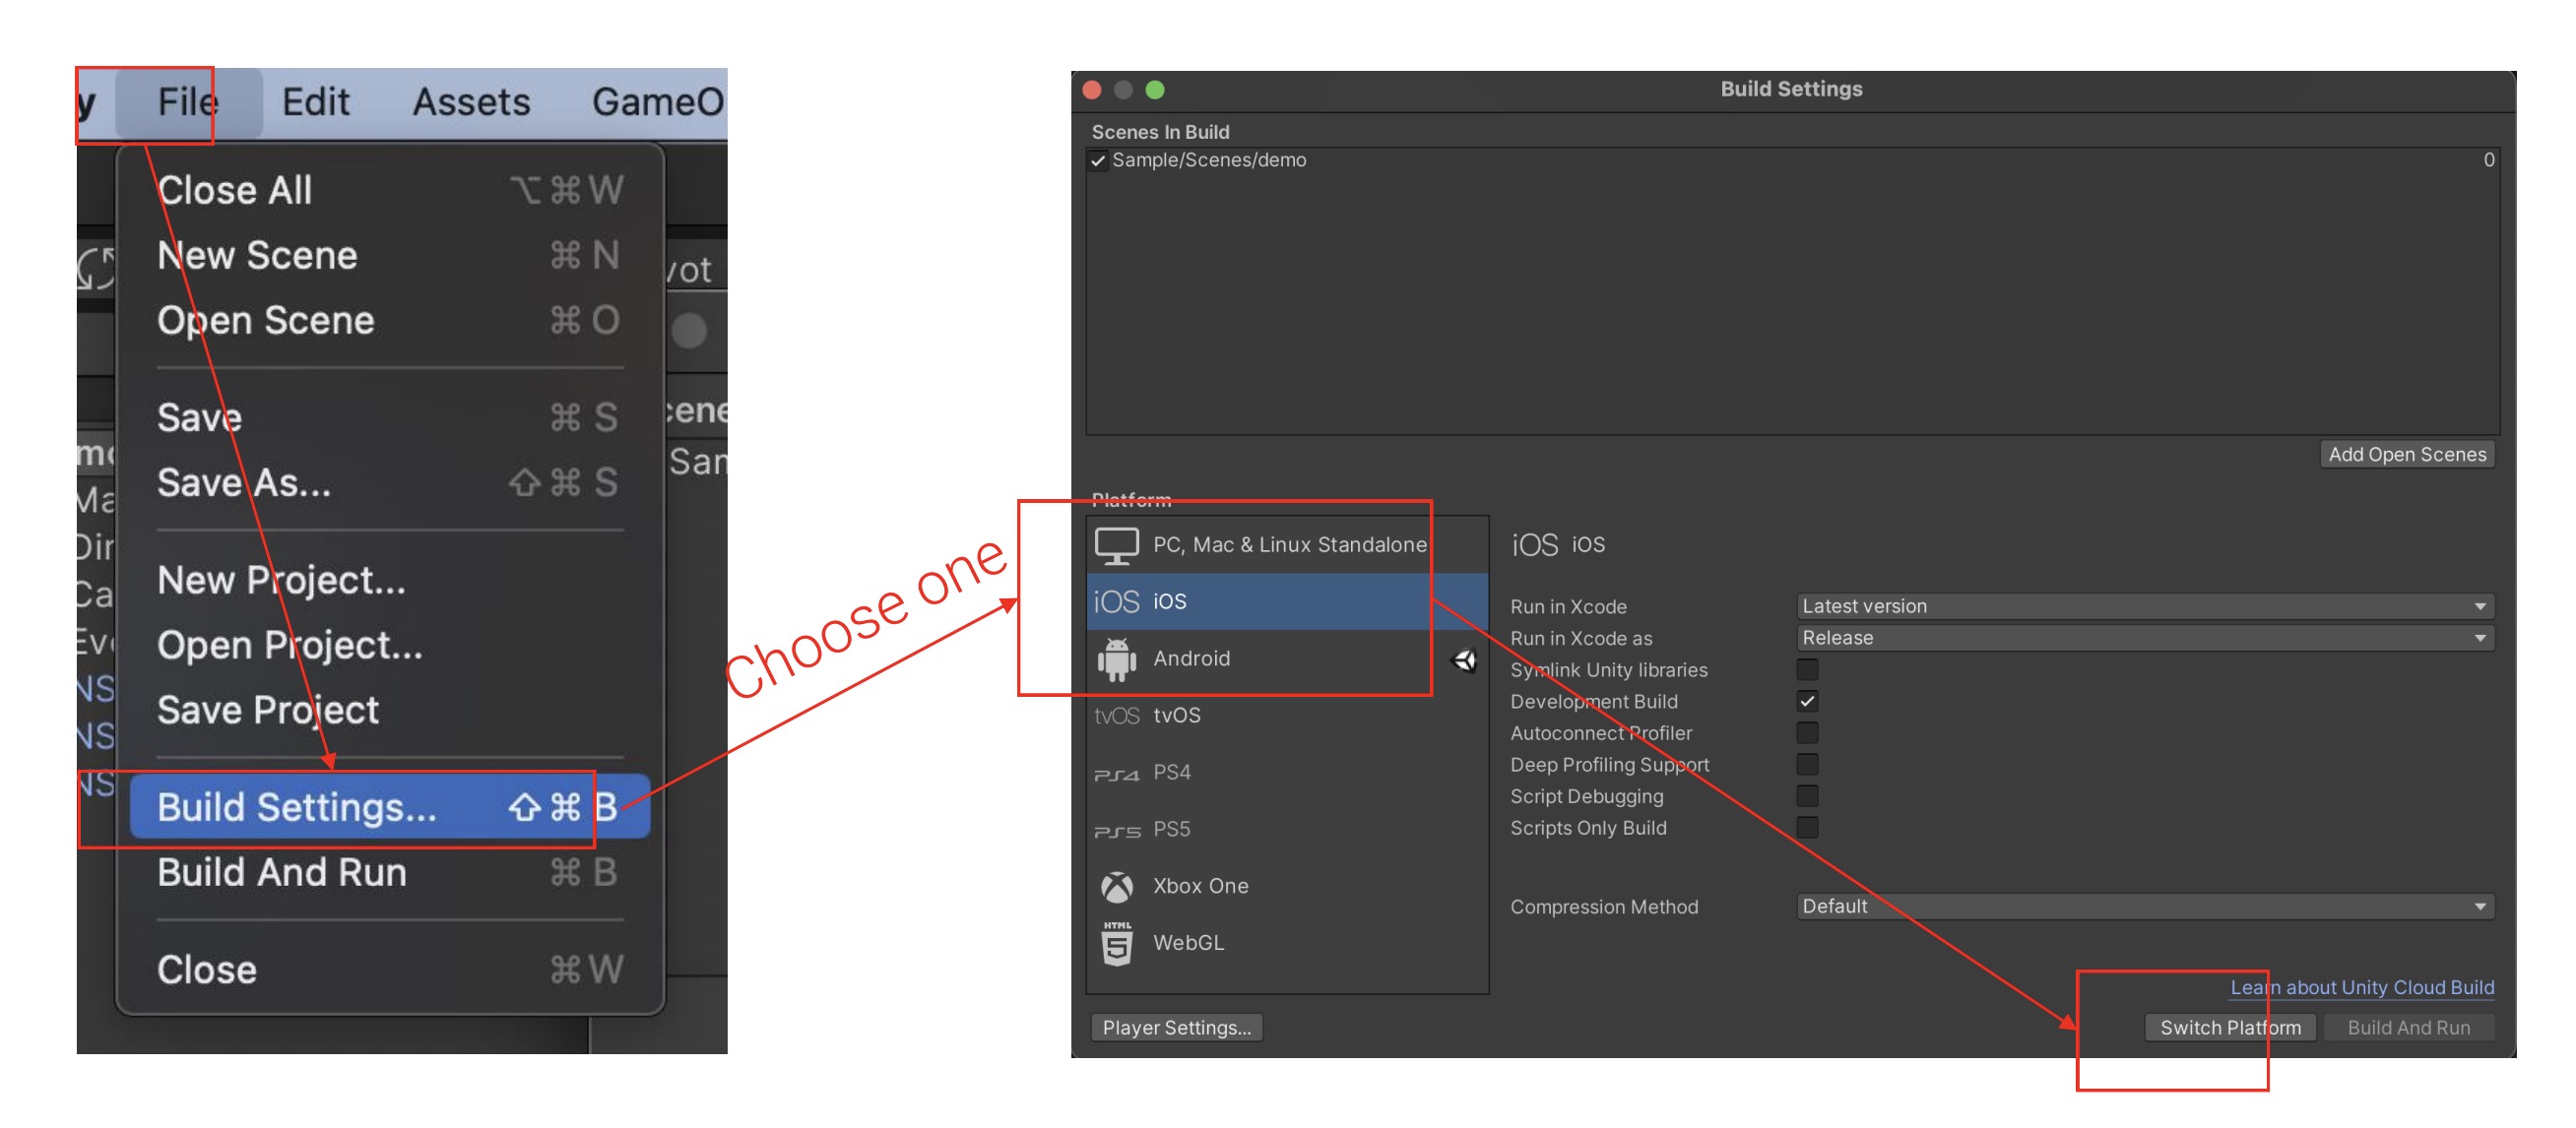Choose Build Settings from the File menu

click(x=296, y=808)
